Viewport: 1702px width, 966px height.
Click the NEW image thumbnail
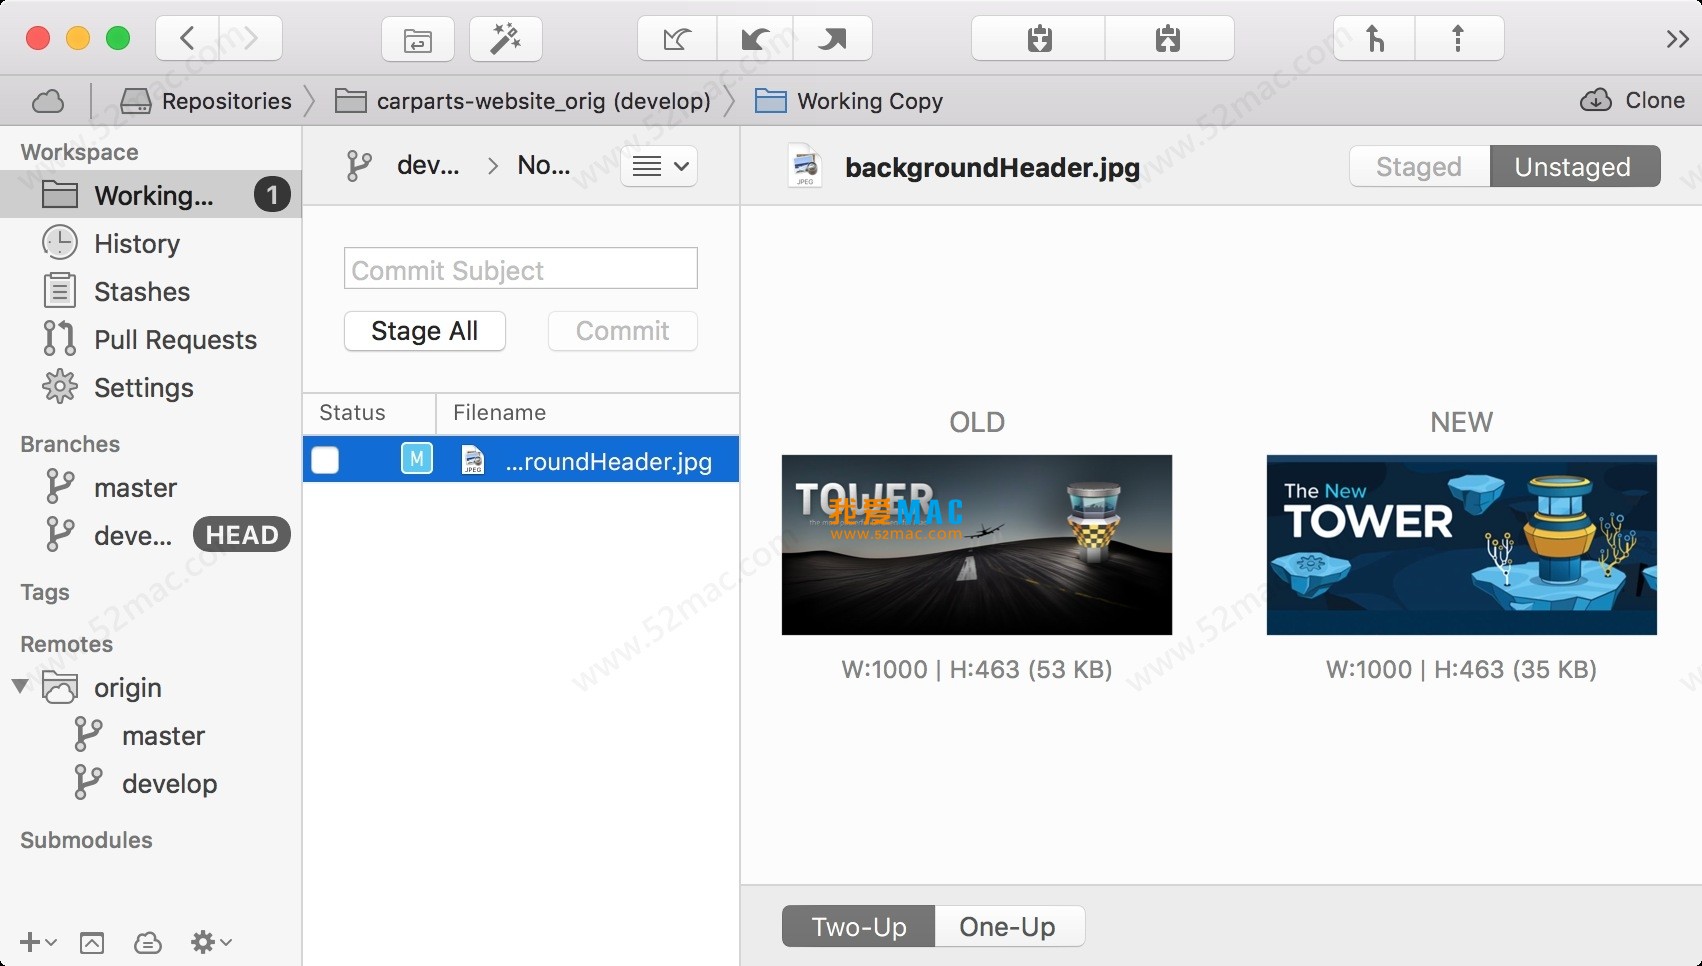(1462, 545)
